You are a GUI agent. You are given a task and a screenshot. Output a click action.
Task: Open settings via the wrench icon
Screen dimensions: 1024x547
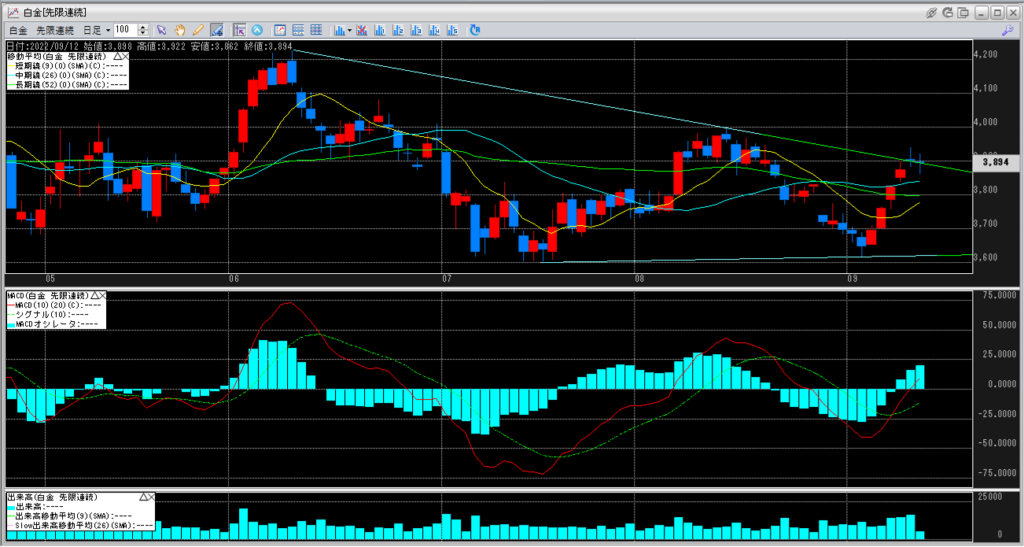point(1008,30)
